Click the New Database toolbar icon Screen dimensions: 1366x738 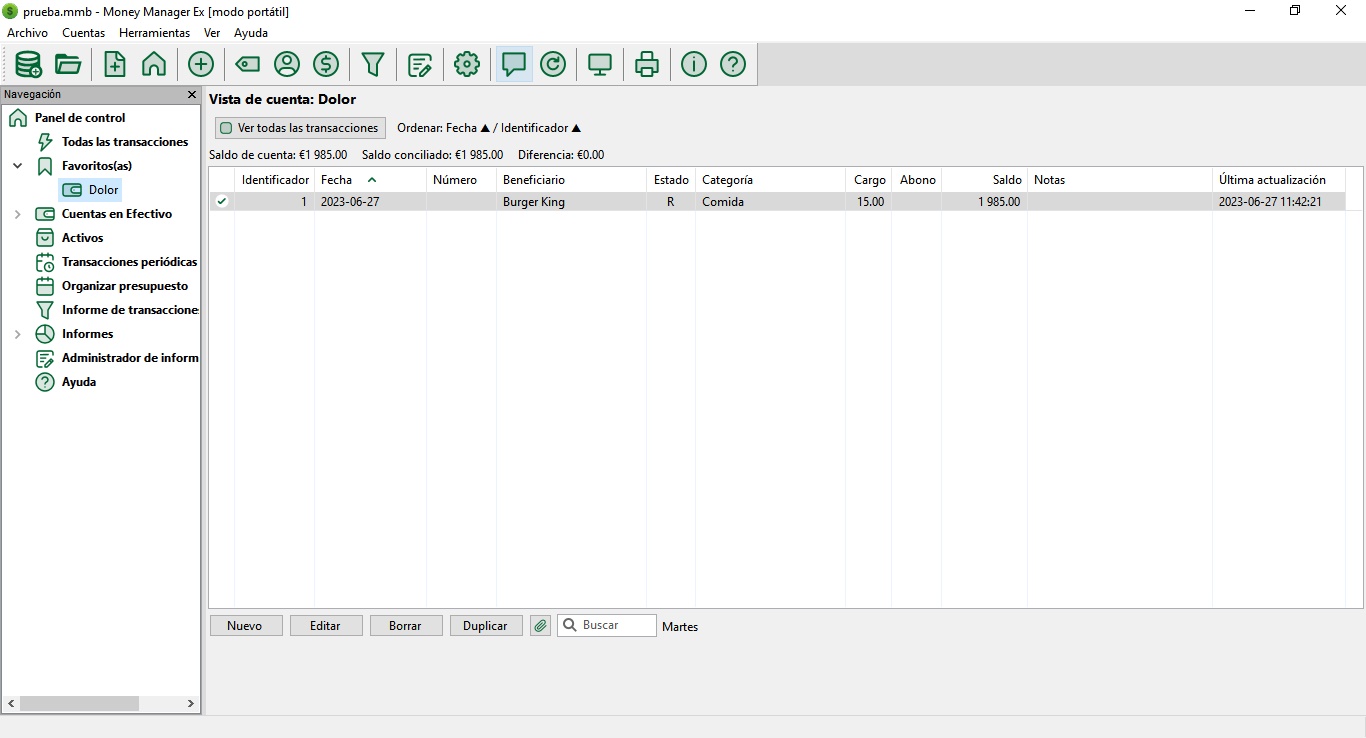(x=28, y=64)
